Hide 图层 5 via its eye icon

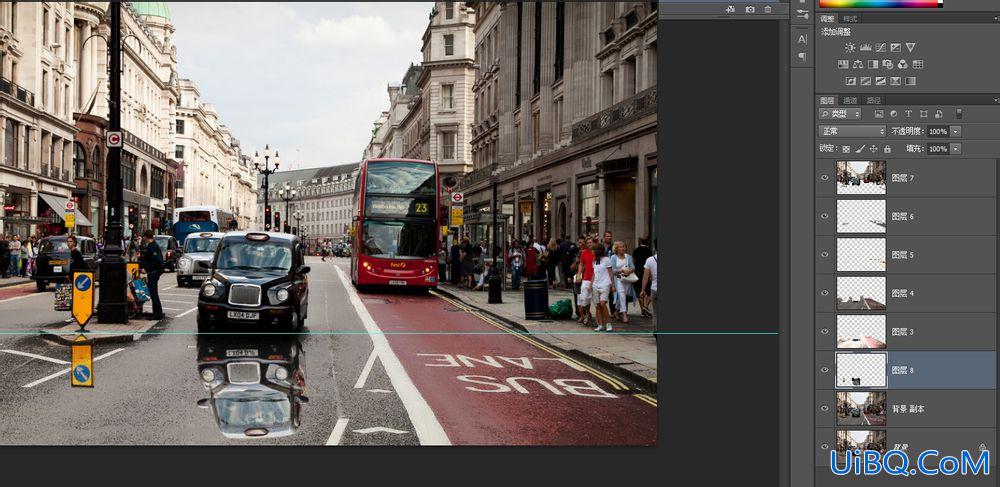coord(825,254)
